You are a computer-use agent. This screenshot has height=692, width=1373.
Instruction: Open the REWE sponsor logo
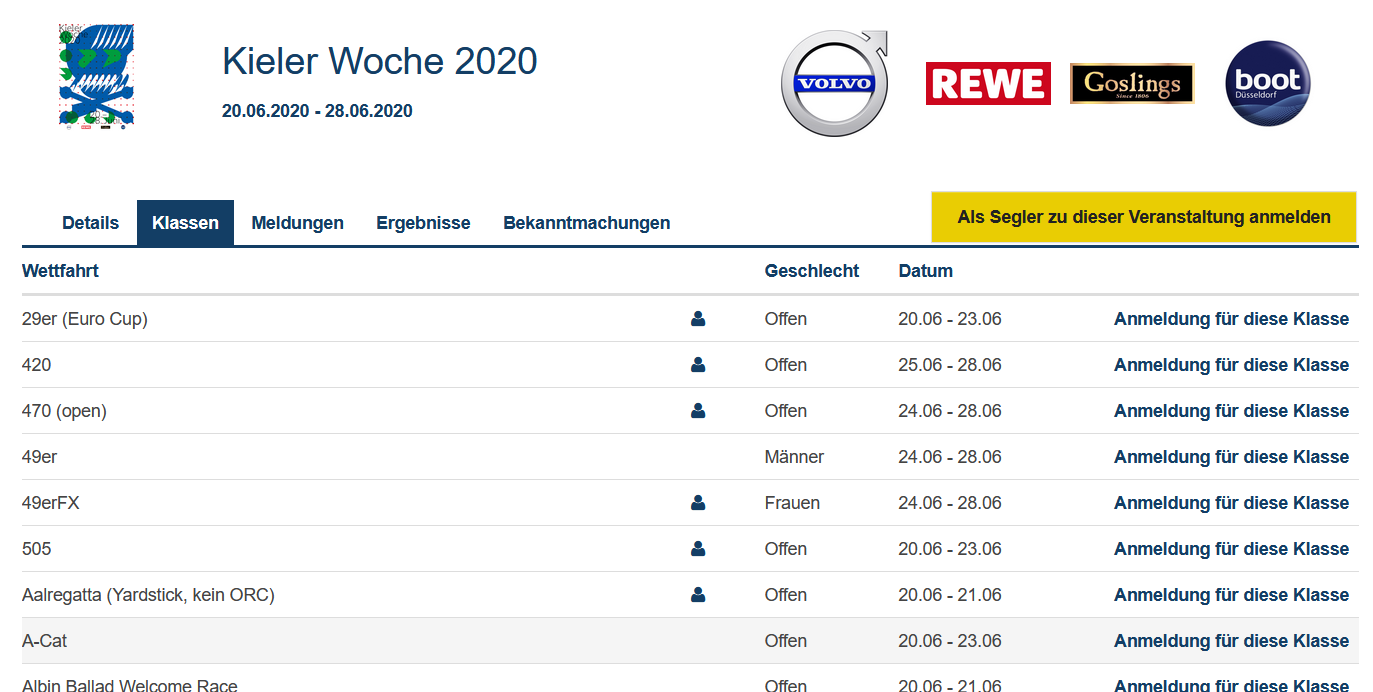point(988,84)
